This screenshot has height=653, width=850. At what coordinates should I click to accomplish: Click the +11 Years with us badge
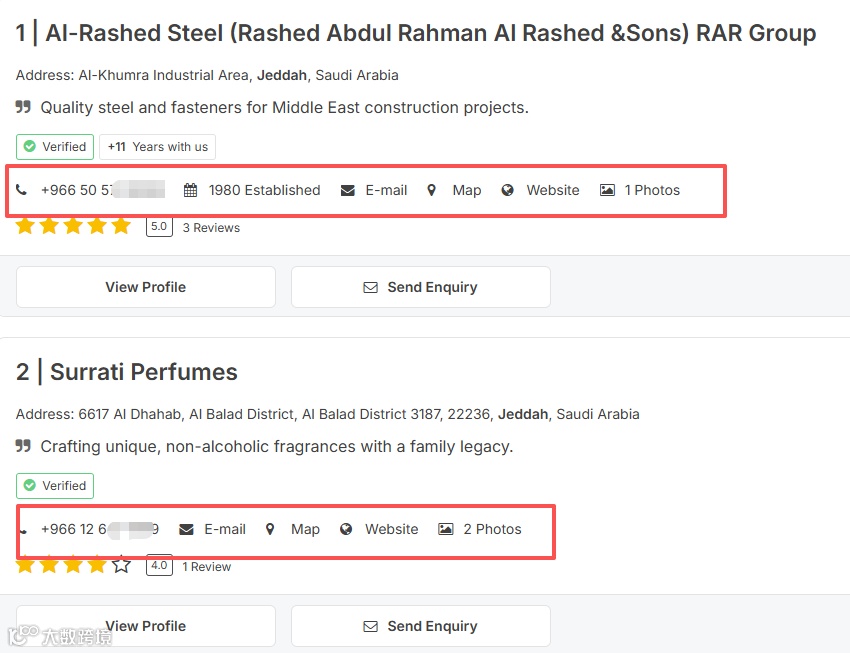[157, 147]
